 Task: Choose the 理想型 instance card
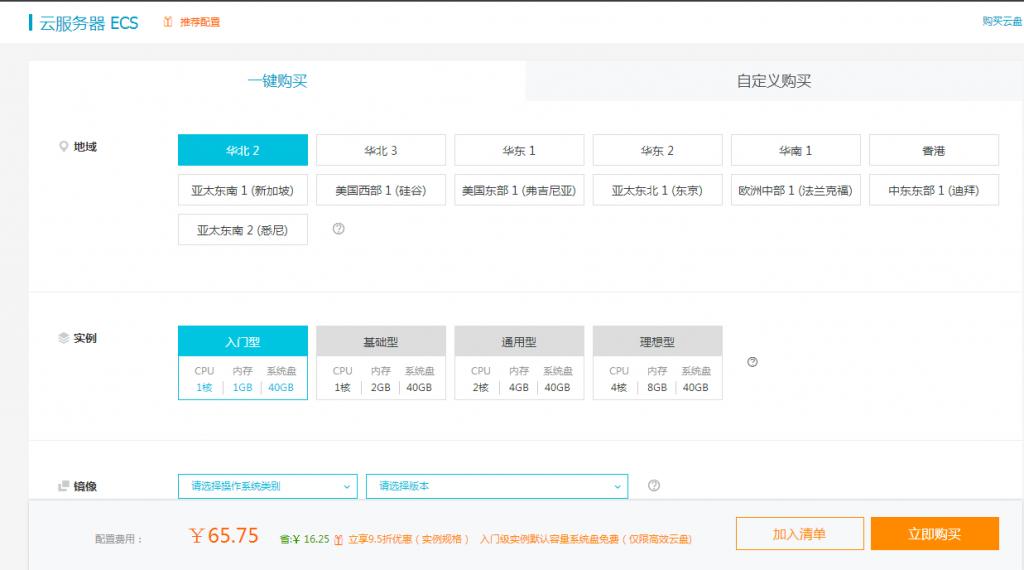[658, 362]
